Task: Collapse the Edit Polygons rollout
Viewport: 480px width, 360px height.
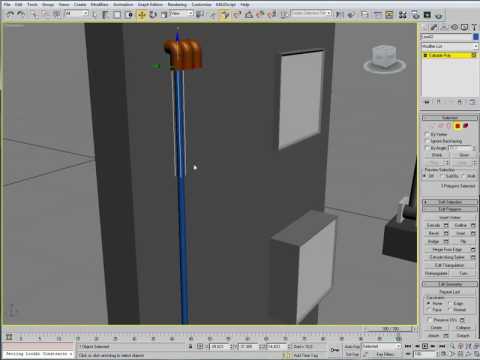Action: click(x=450, y=209)
